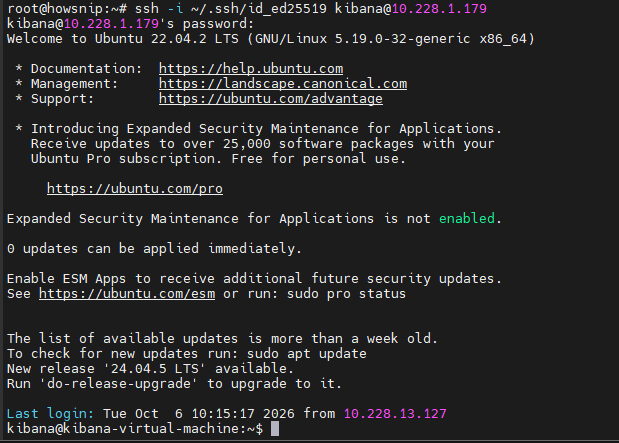Open the ubuntu.com/esm link
The width and height of the screenshot is (619, 443).
(x=127, y=294)
